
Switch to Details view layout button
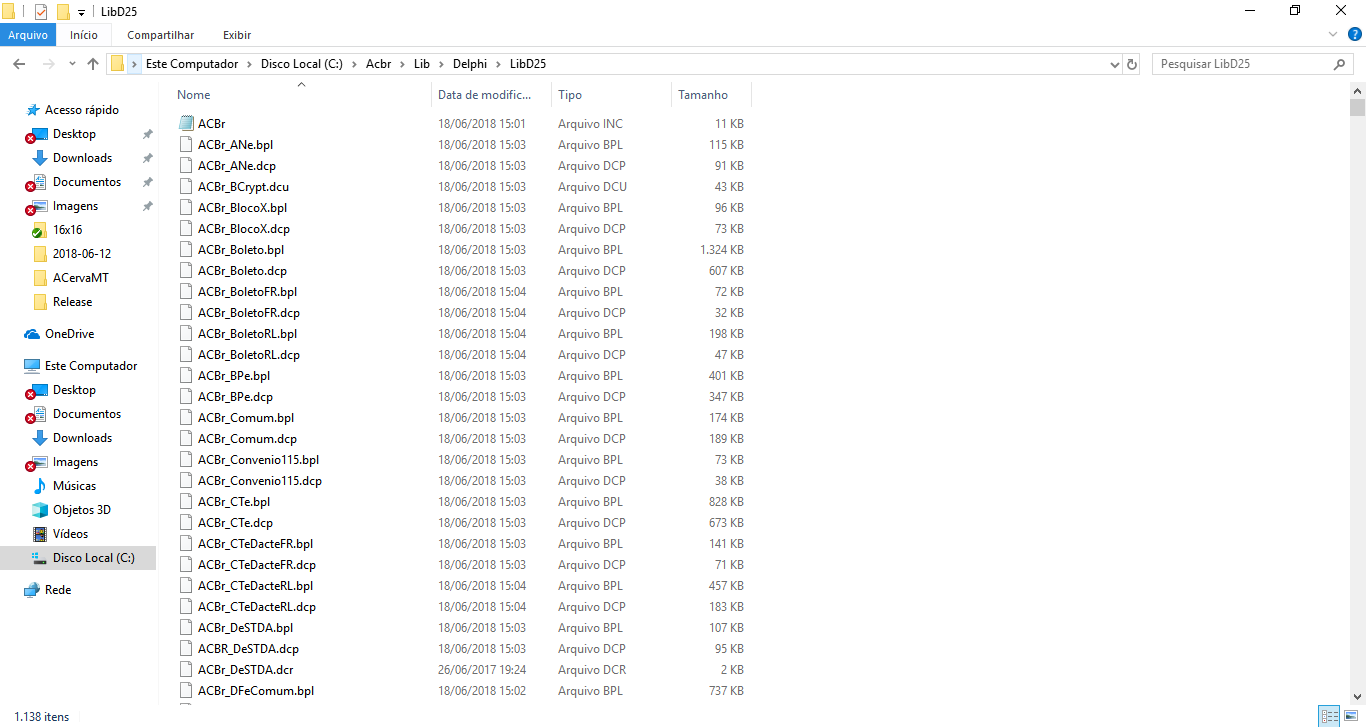coord(1330,716)
